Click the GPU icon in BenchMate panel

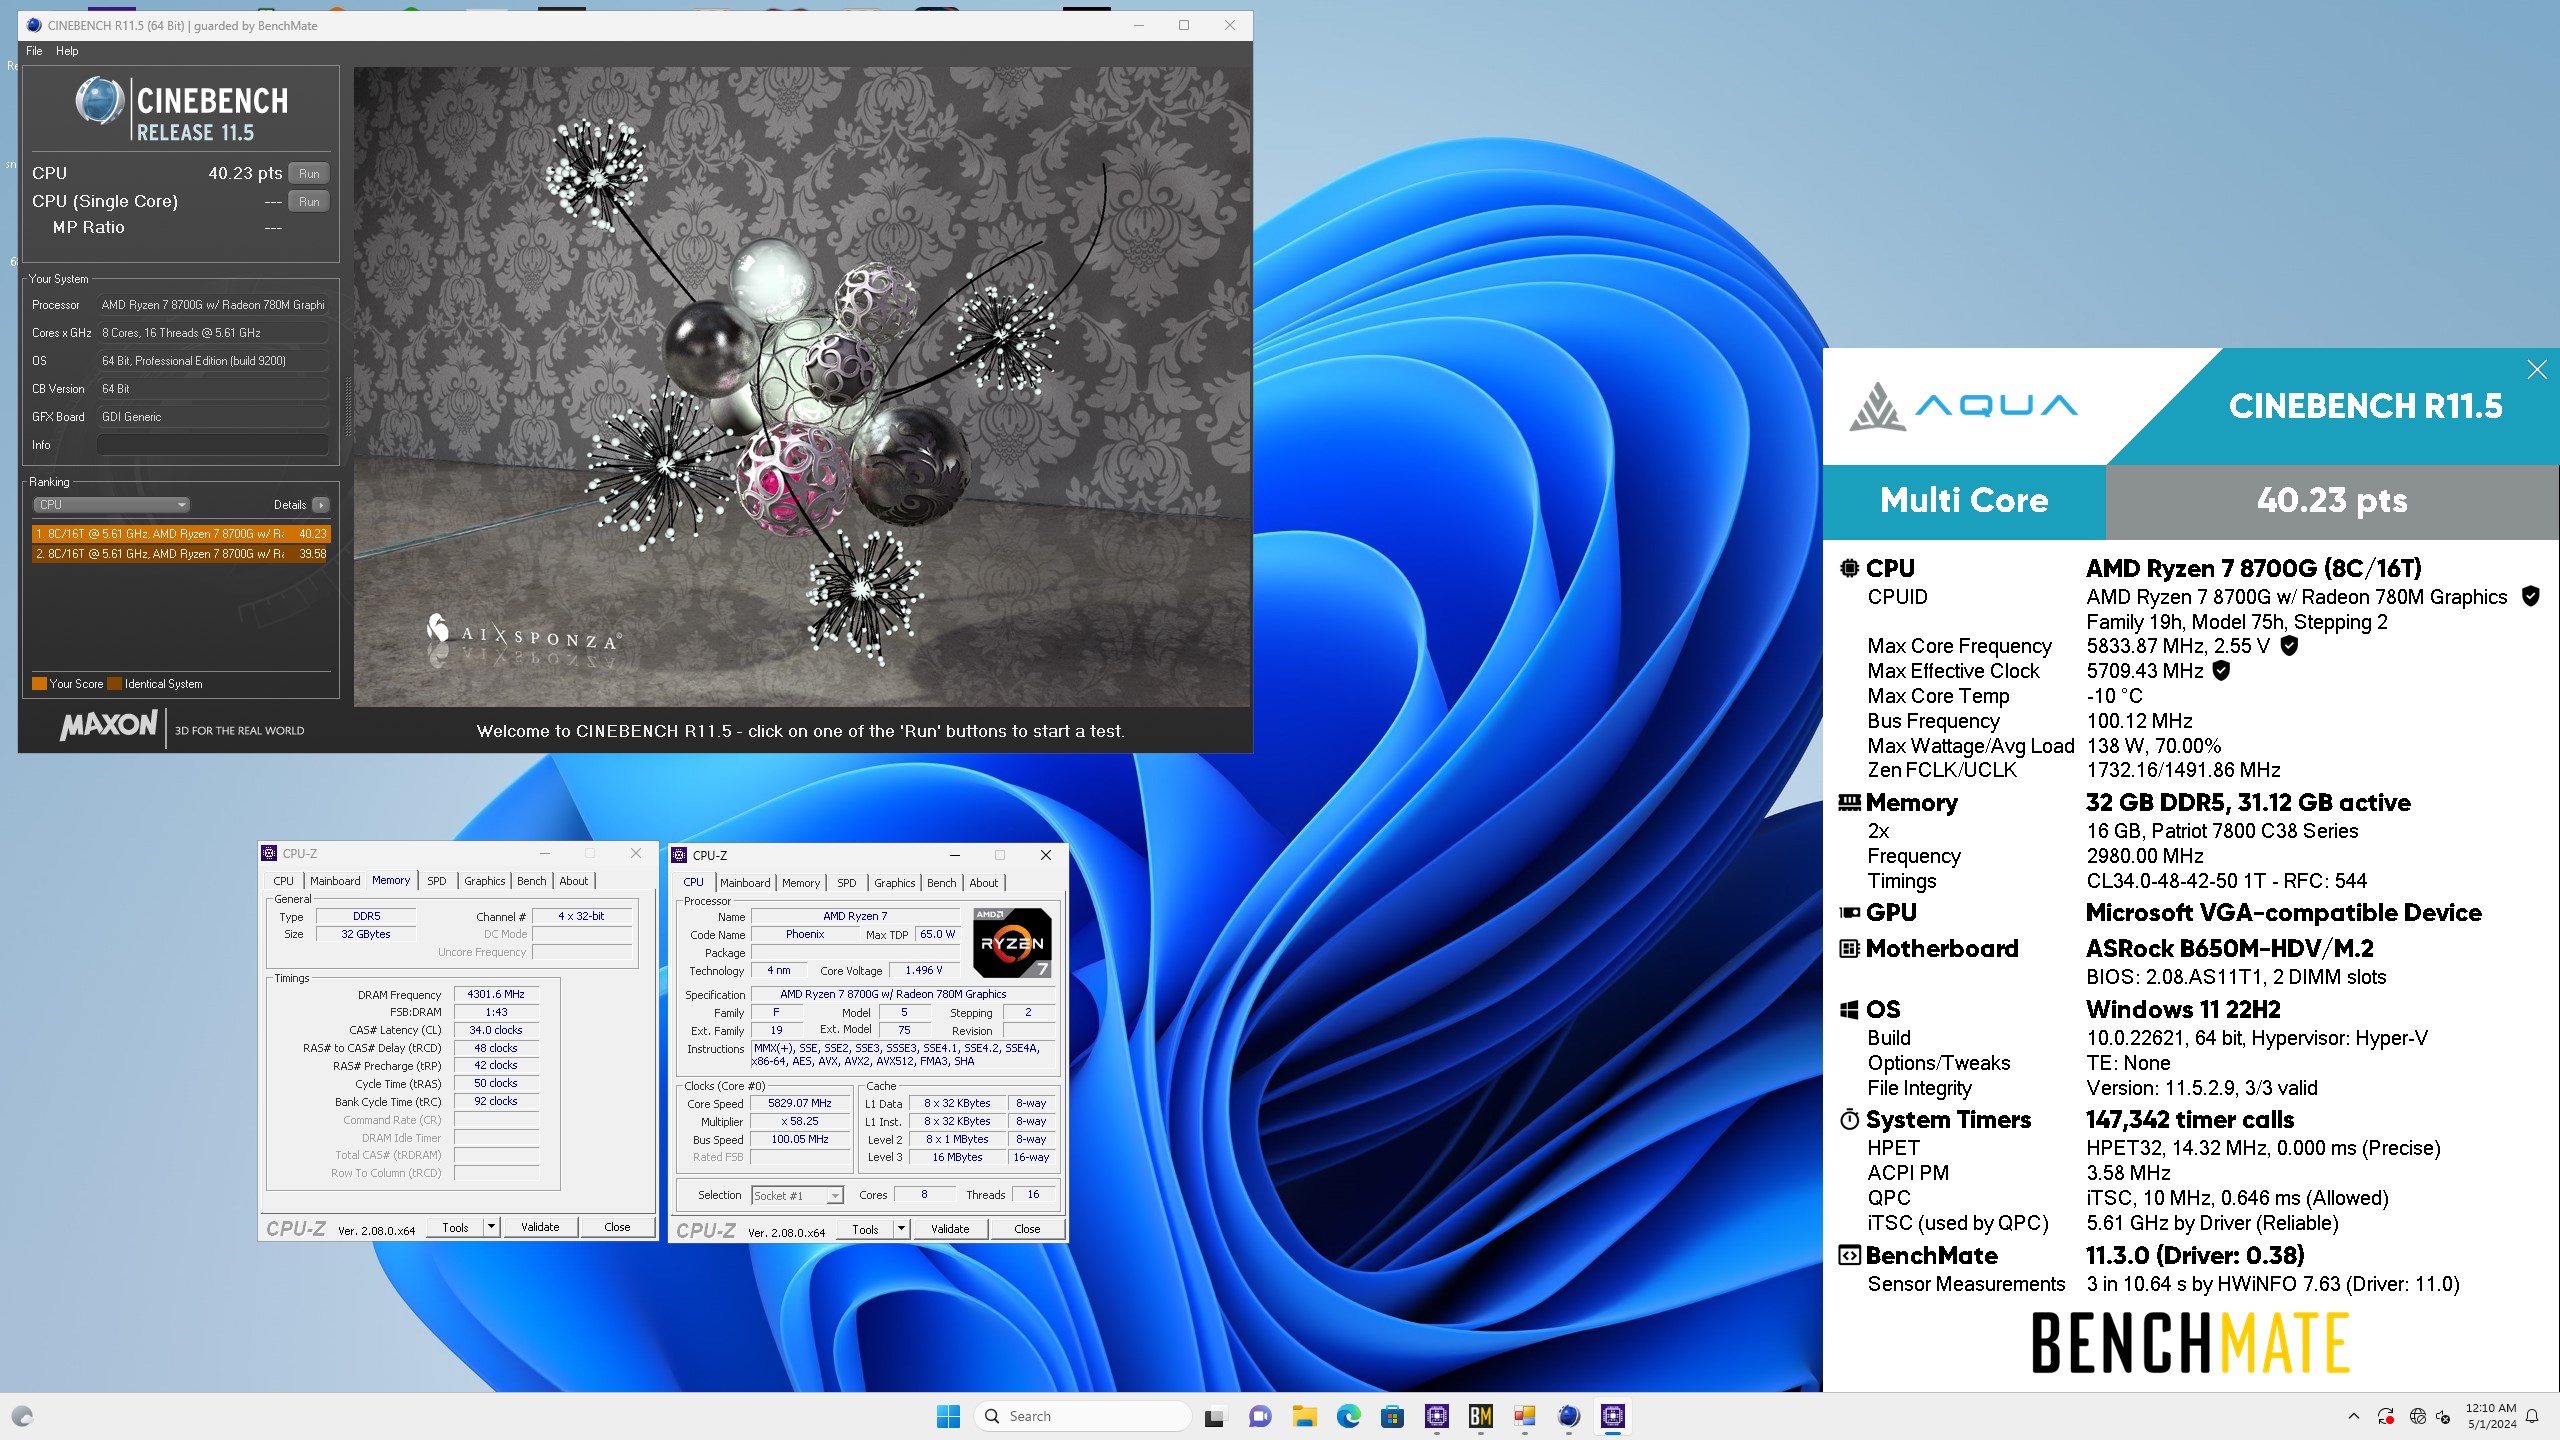pyautogui.click(x=1849, y=912)
